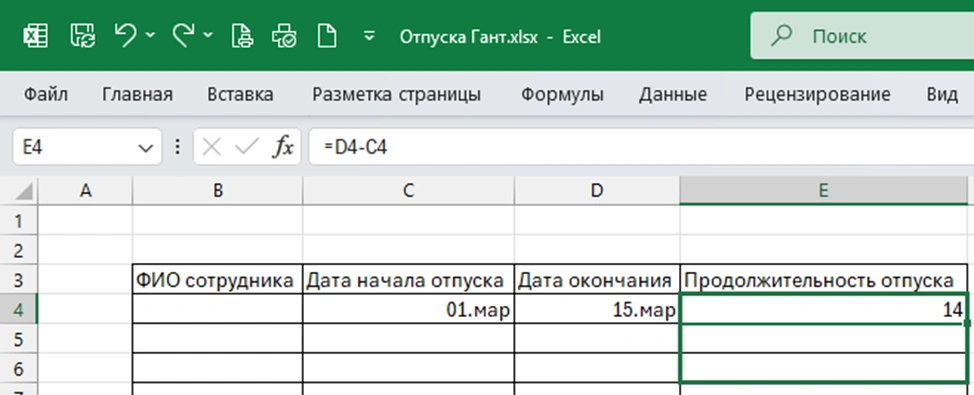This screenshot has width=974, height=395.
Task: Select row 6 header
Action: [19, 369]
